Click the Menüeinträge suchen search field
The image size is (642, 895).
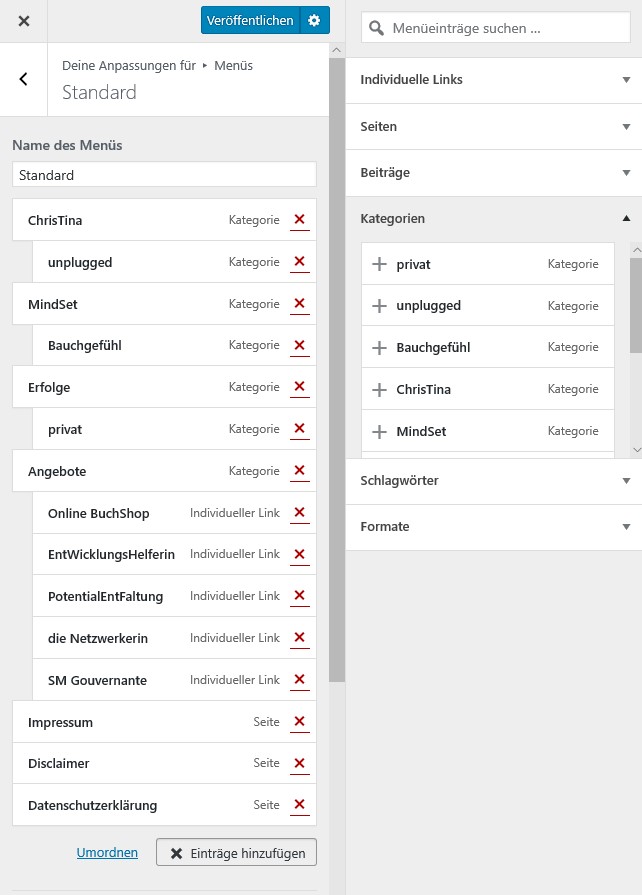pyautogui.click(x=505, y=29)
